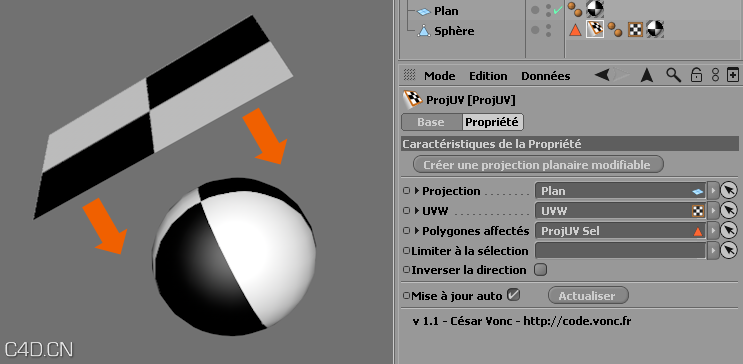
Task: Click the Caractéristiques de la Propriété header
Action: point(570,144)
